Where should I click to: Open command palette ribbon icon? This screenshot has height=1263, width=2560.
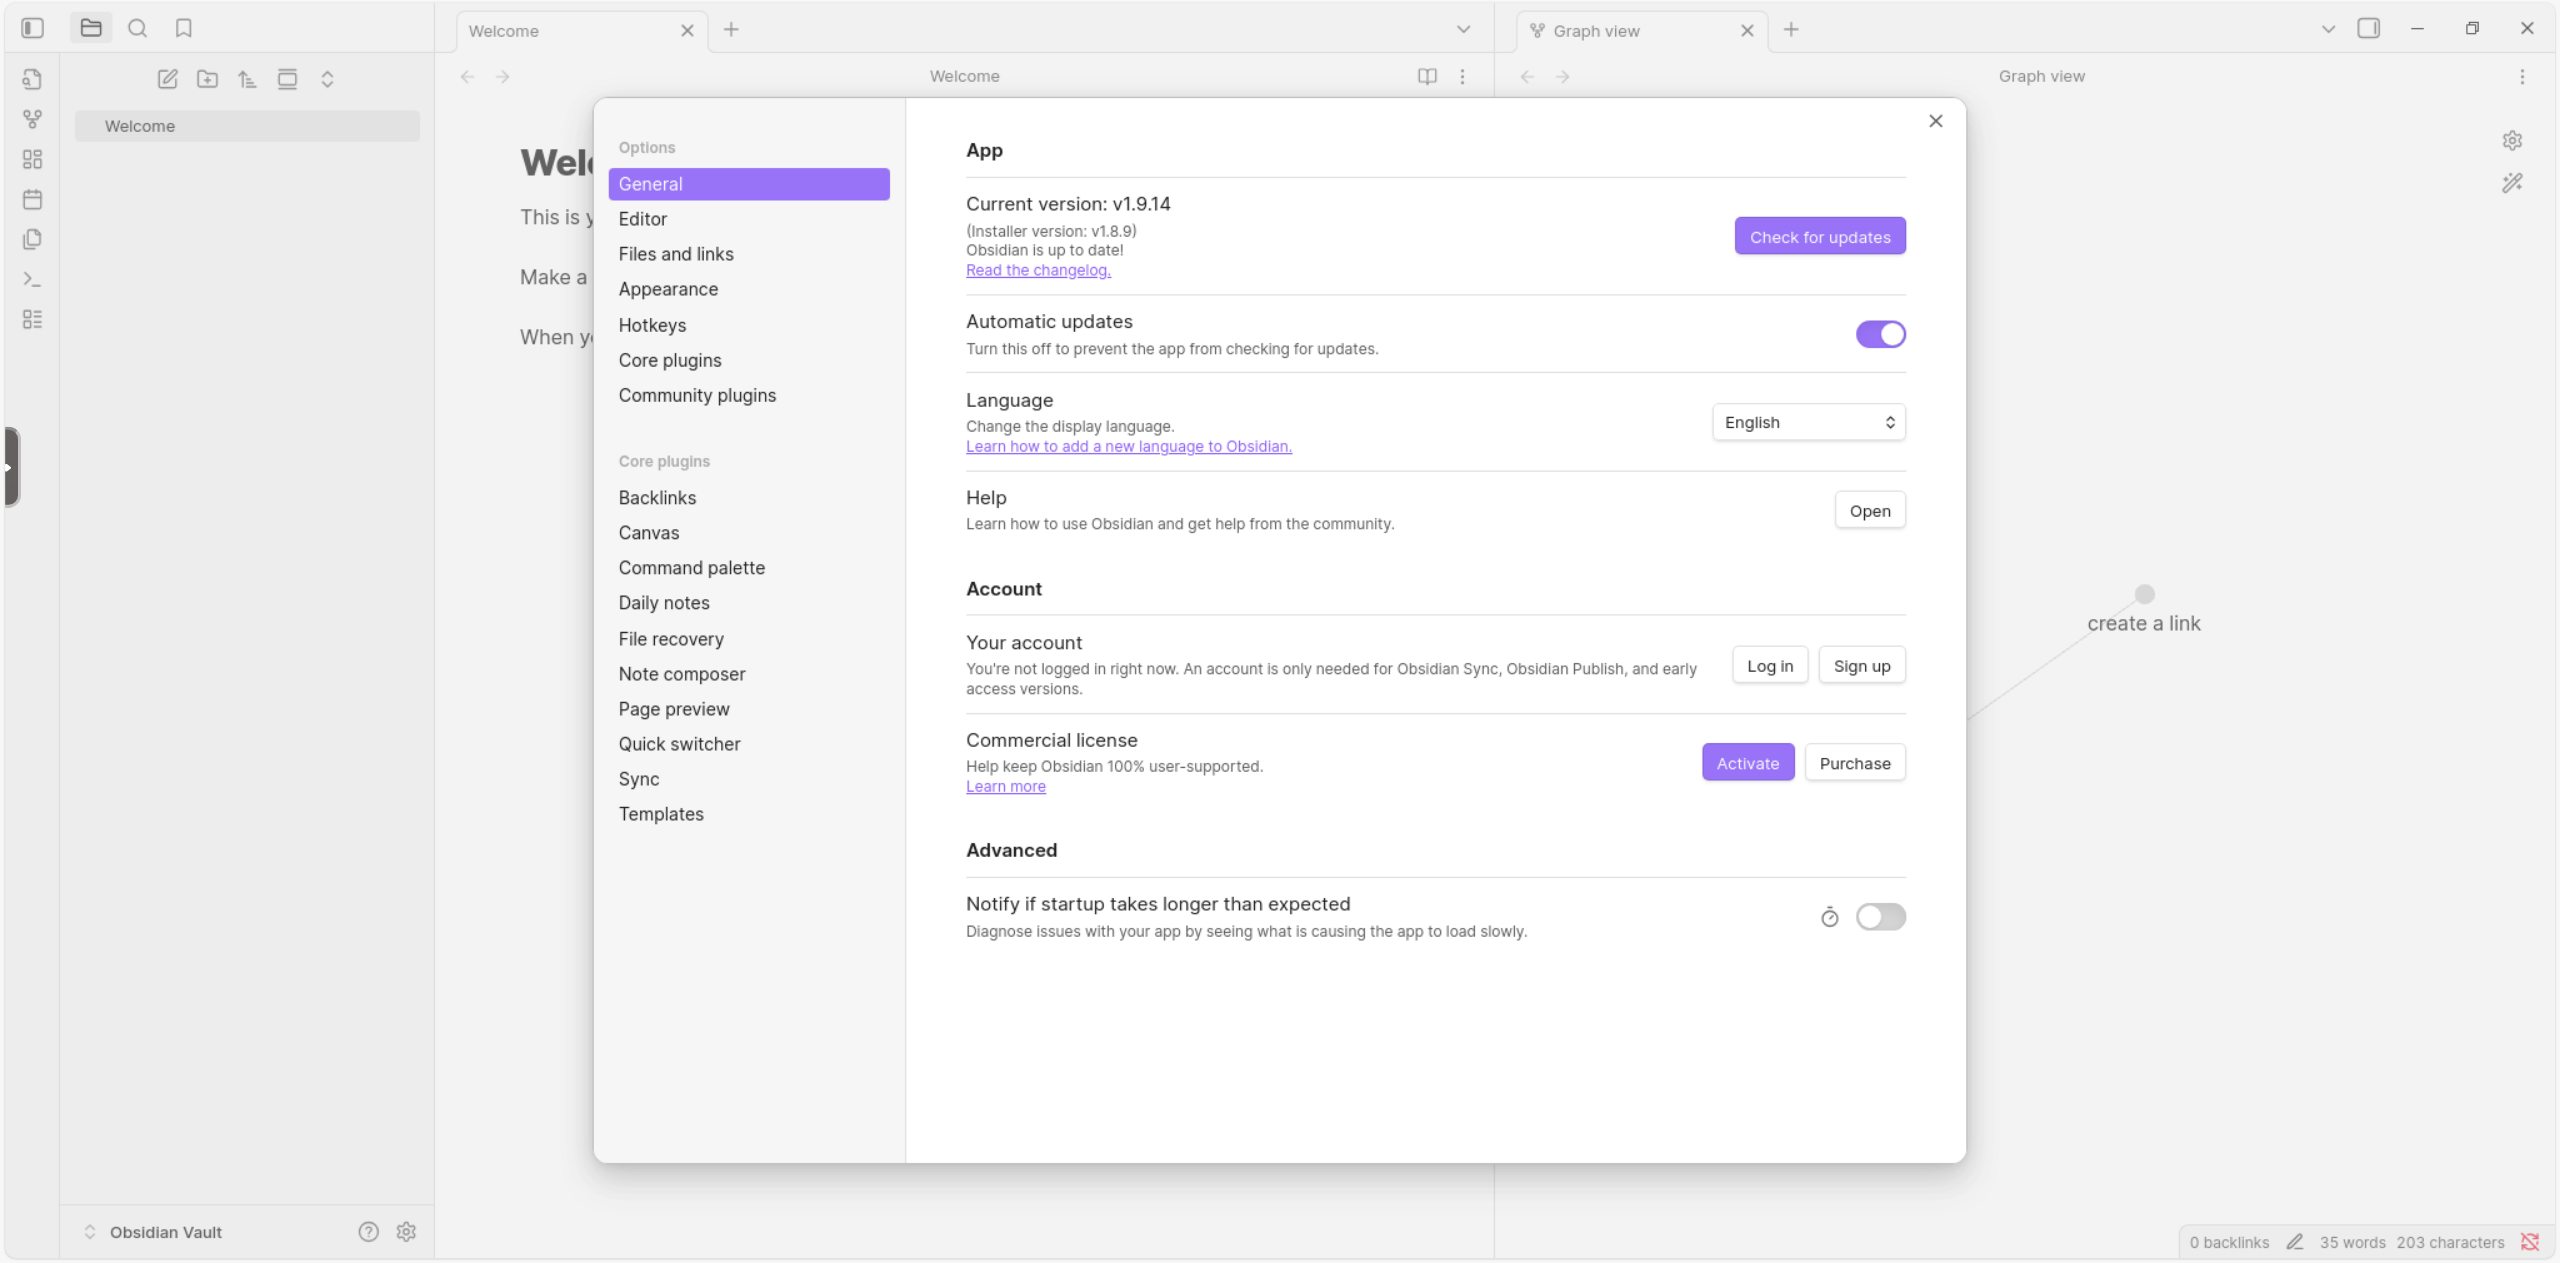point(32,279)
